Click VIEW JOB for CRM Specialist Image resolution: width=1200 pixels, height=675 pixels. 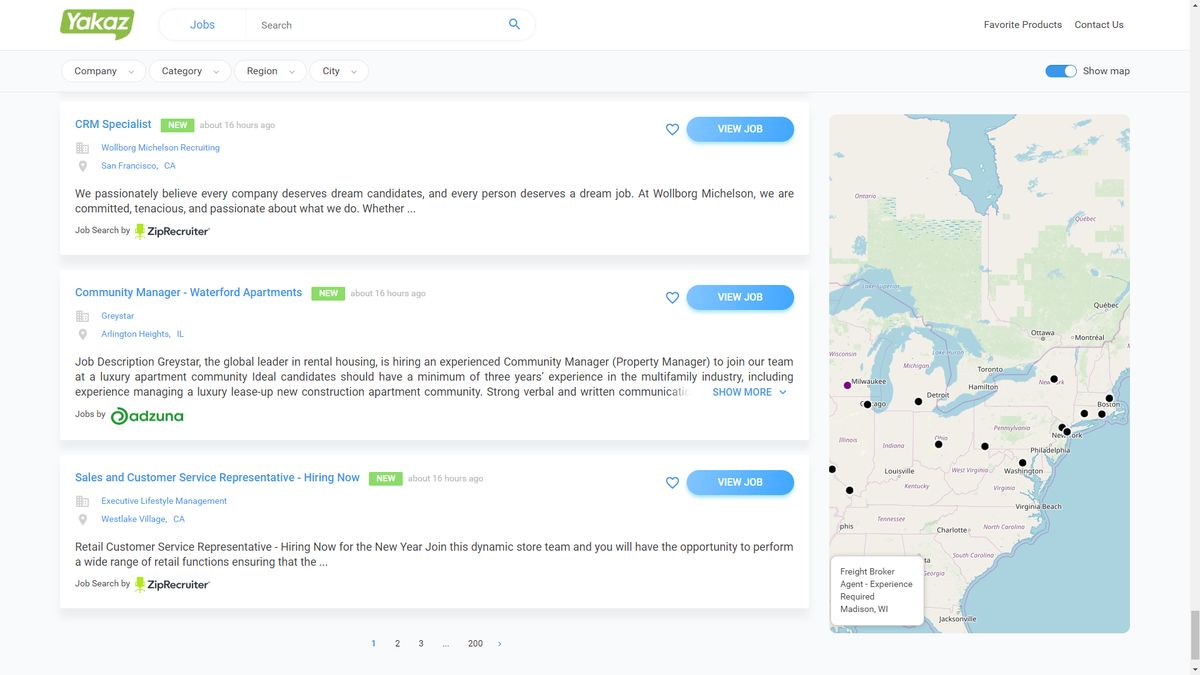pyautogui.click(x=740, y=129)
